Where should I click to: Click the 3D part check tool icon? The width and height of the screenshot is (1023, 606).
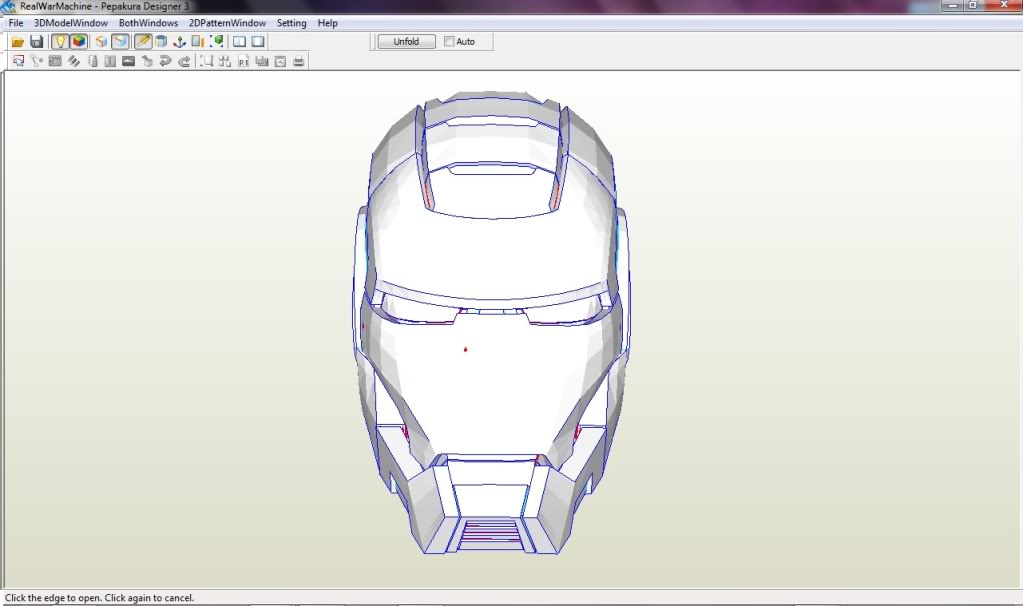(147, 61)
